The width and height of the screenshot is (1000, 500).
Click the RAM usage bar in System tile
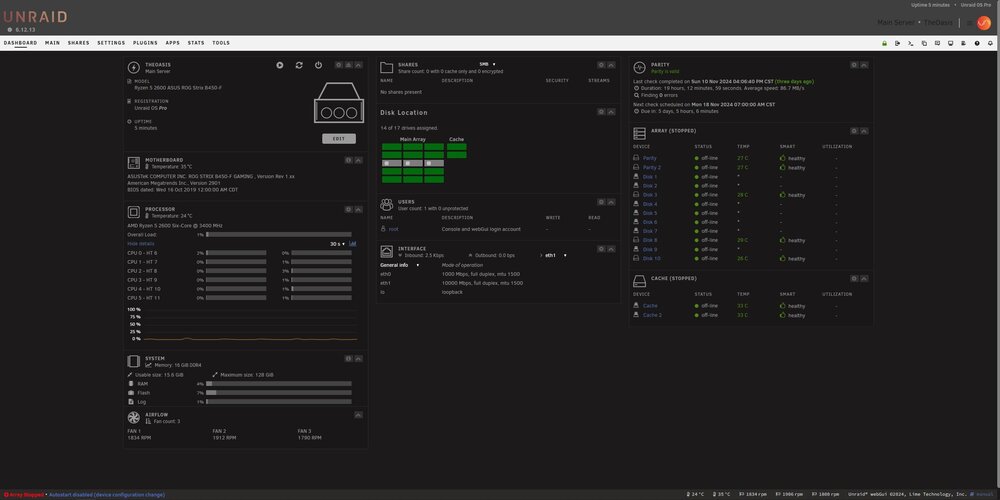tap(279, 384)
